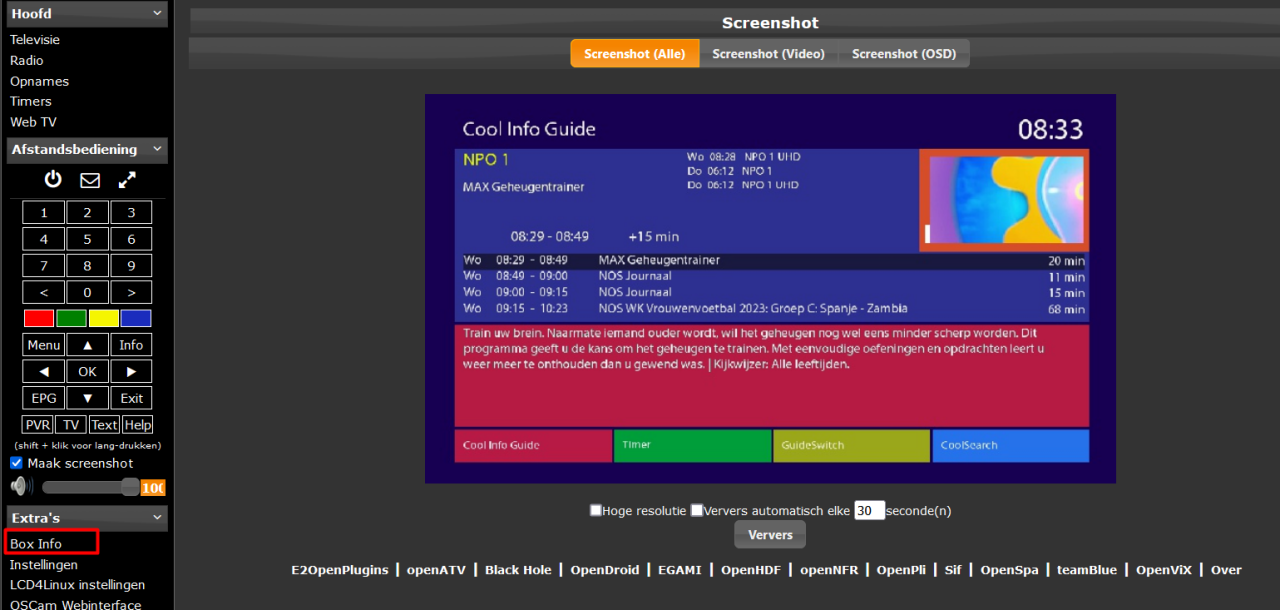Viewport: 1280px width, 610px height.
Task: Click the power icon above the remote keypad
Action: pos(51,180)
